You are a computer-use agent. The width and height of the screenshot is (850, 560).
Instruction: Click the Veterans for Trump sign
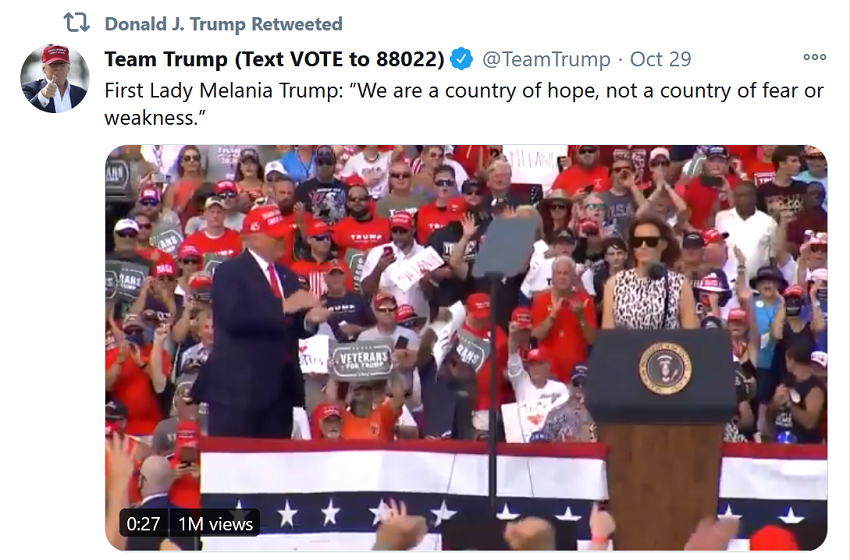[363, 361]
